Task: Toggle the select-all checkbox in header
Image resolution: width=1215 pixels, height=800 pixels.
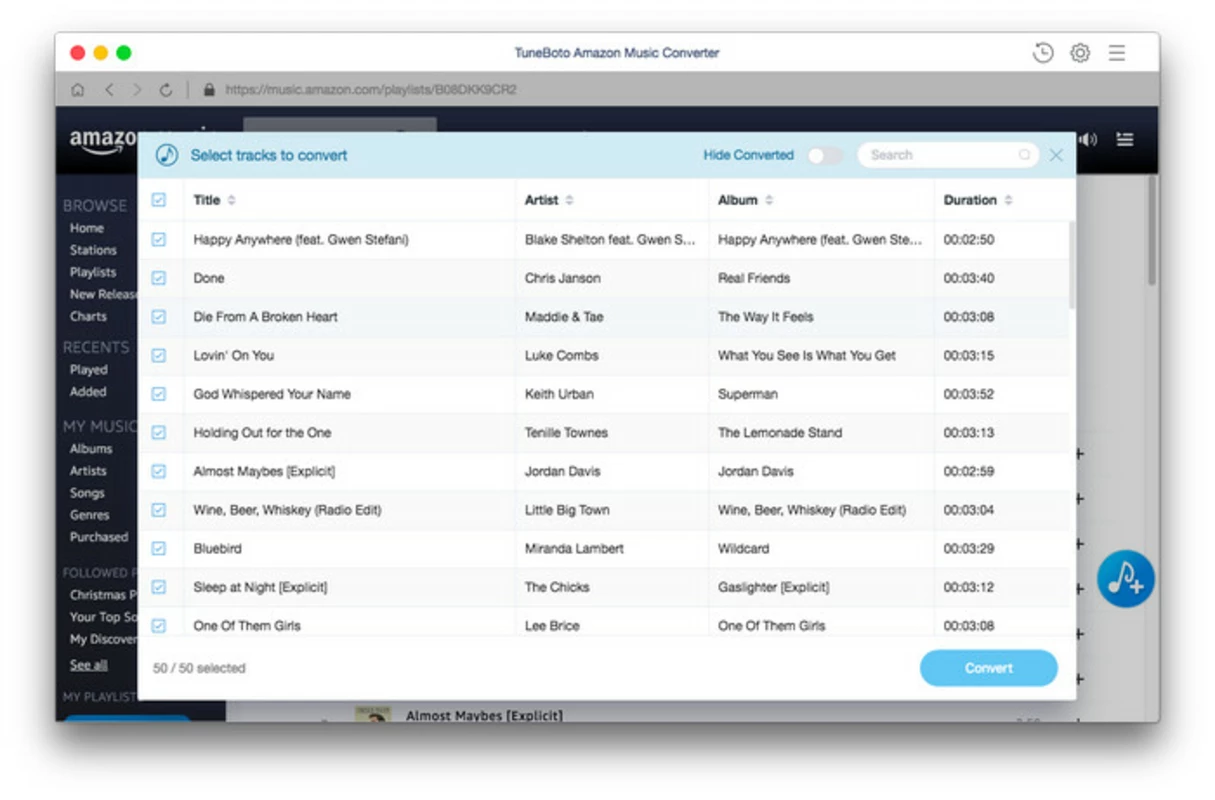Action: (159, 200)
